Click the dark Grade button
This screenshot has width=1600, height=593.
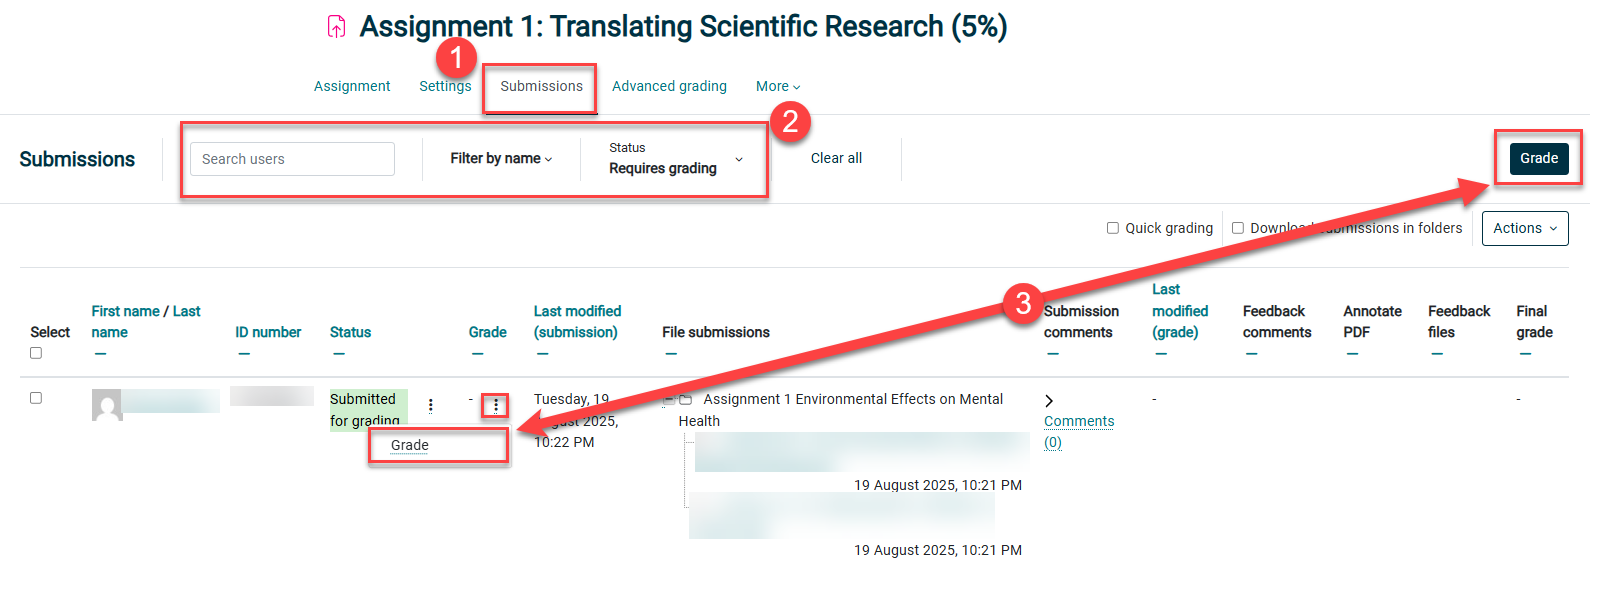1539,158
